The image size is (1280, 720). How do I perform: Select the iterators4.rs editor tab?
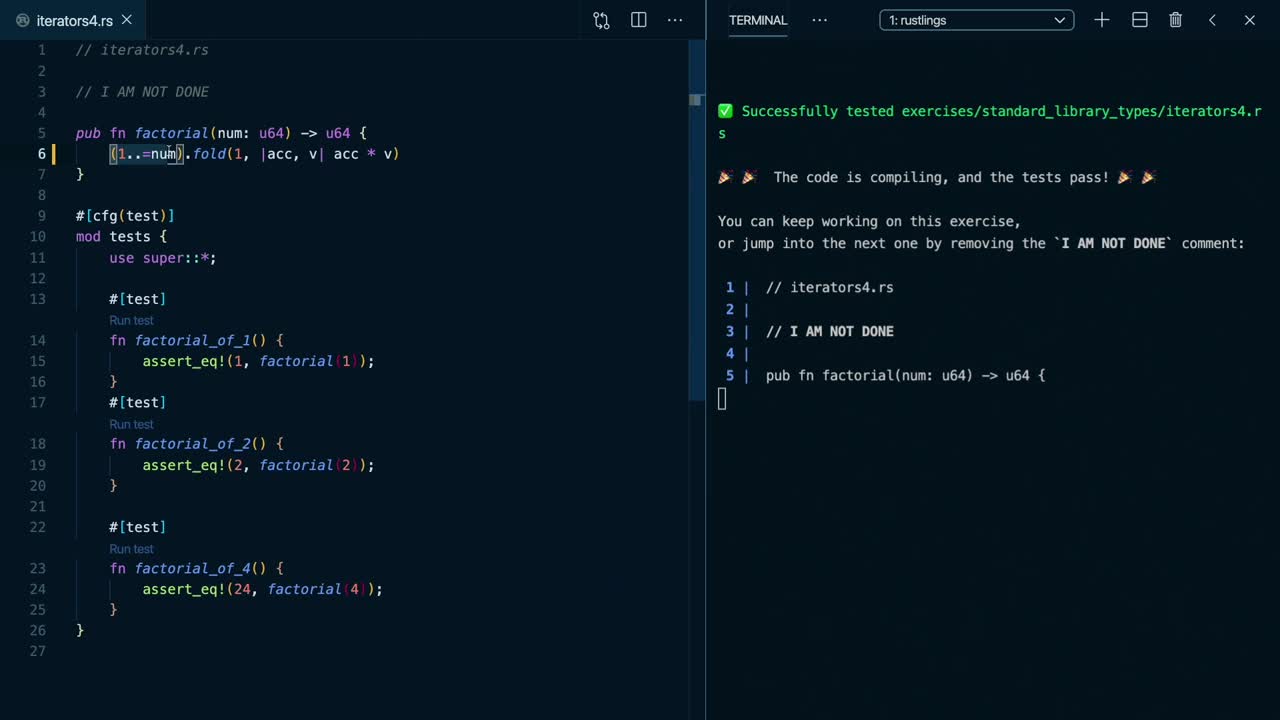74,21
